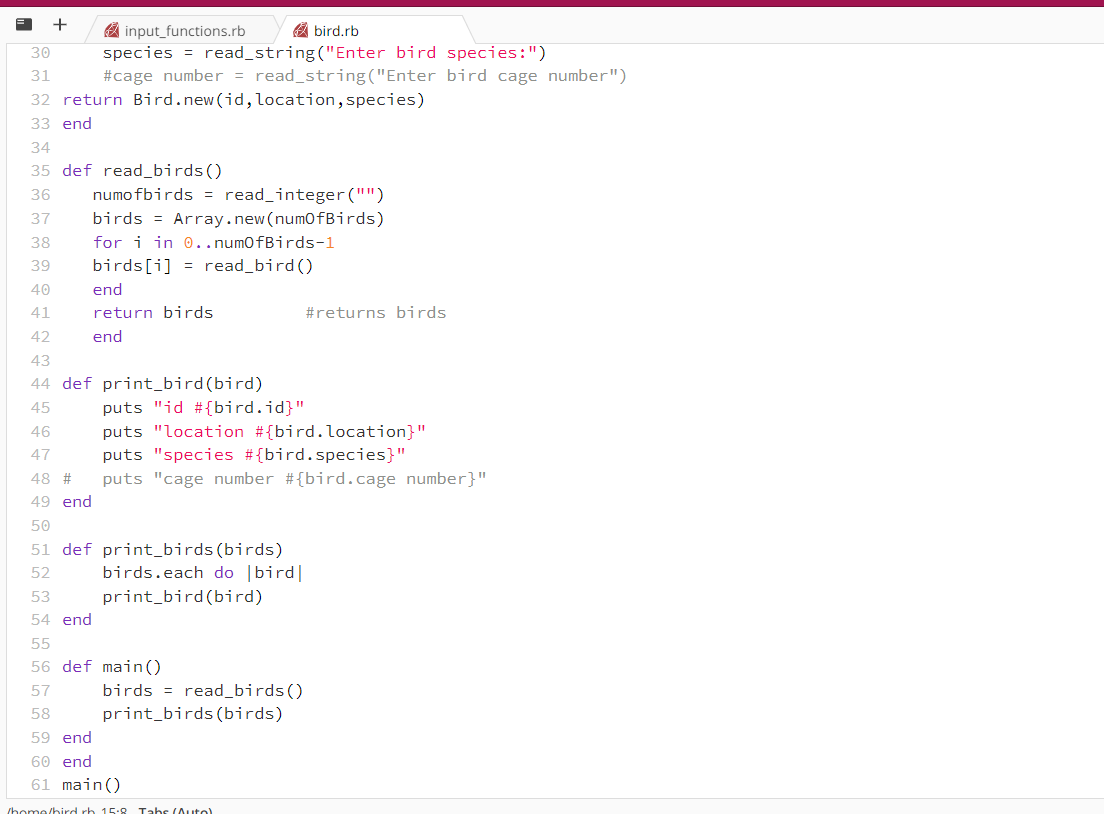Viewport: 1104px width, 814px height.
Task: Click the #returns birds comment on line 41
Action: [x=376, y=312]
